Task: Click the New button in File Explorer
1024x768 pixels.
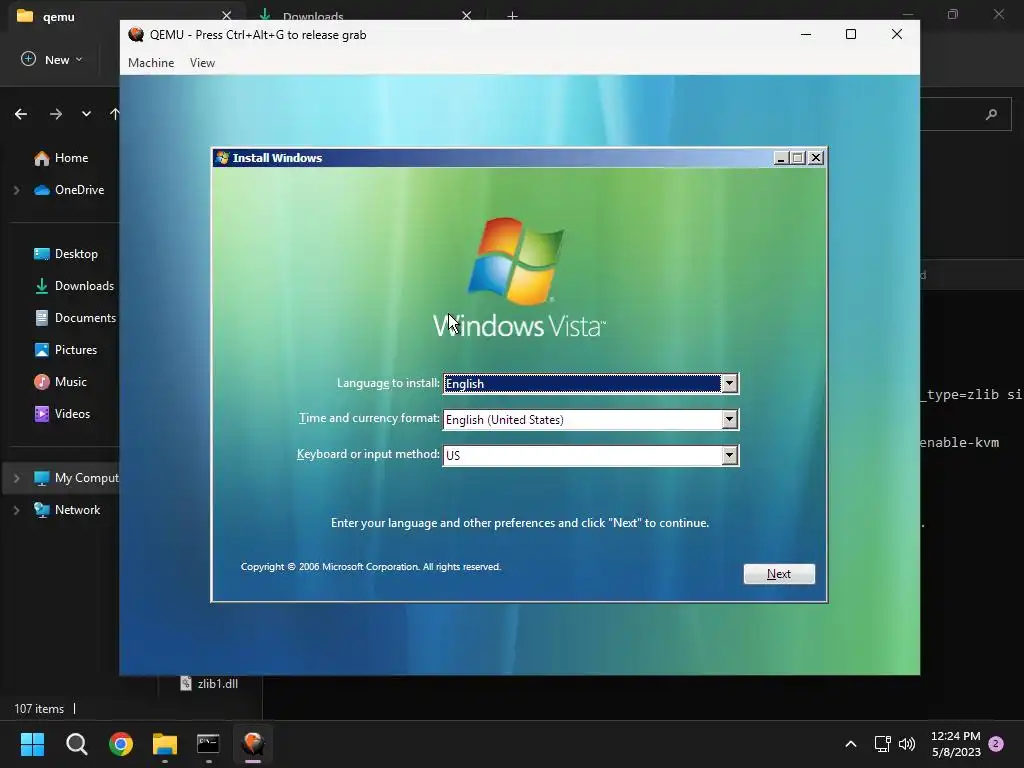Action: [x=52, y=59]
